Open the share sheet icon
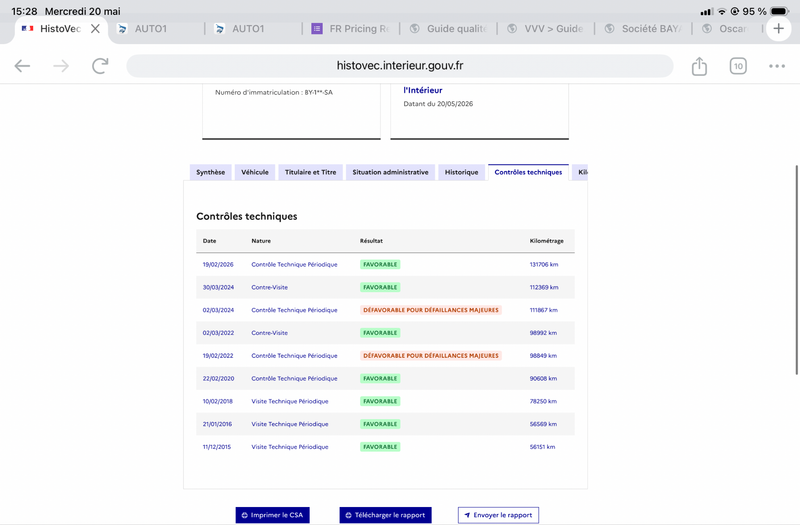The image size is (800, 525). click(699, 66)
